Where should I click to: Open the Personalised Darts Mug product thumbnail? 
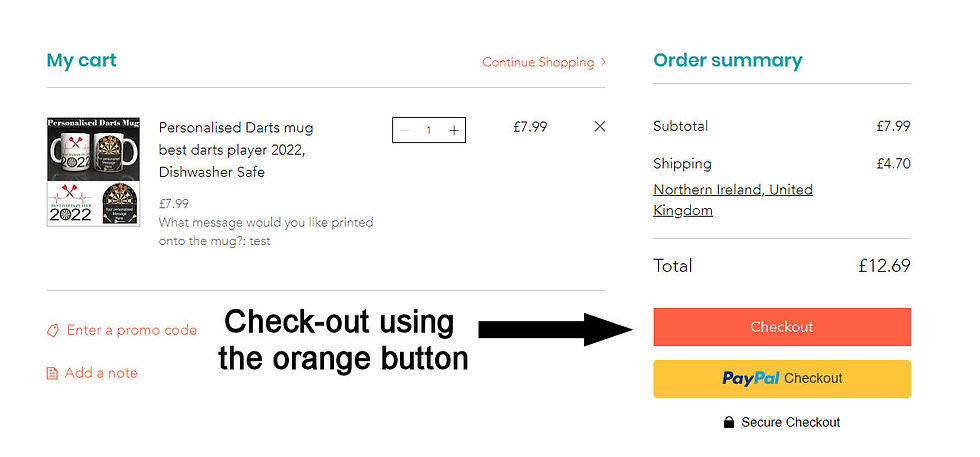96,172
